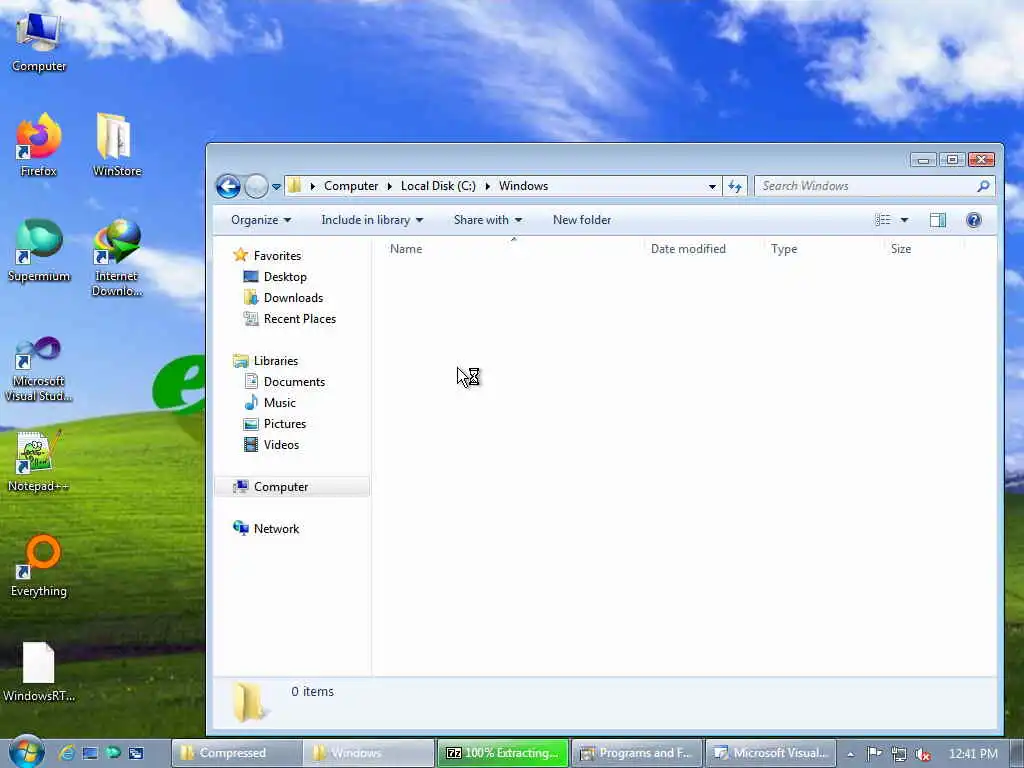Sort by Size column header
Image resolution: width=1024 pixels, height=768 pixels.
[901, 249]
